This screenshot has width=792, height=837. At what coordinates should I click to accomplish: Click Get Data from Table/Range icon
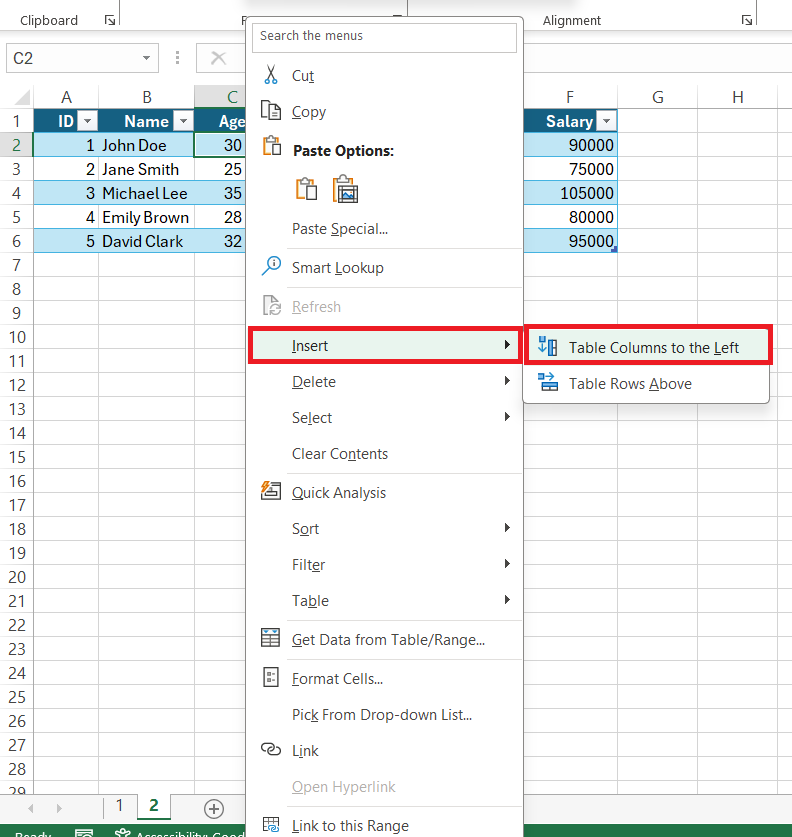pyautogui.click(x=271, y=639)
